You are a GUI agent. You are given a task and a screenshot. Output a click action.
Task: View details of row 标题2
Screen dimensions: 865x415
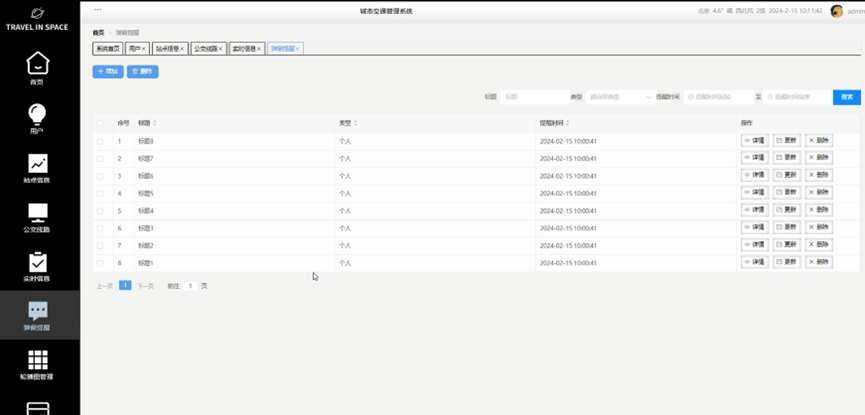click(x=754, y=245)
